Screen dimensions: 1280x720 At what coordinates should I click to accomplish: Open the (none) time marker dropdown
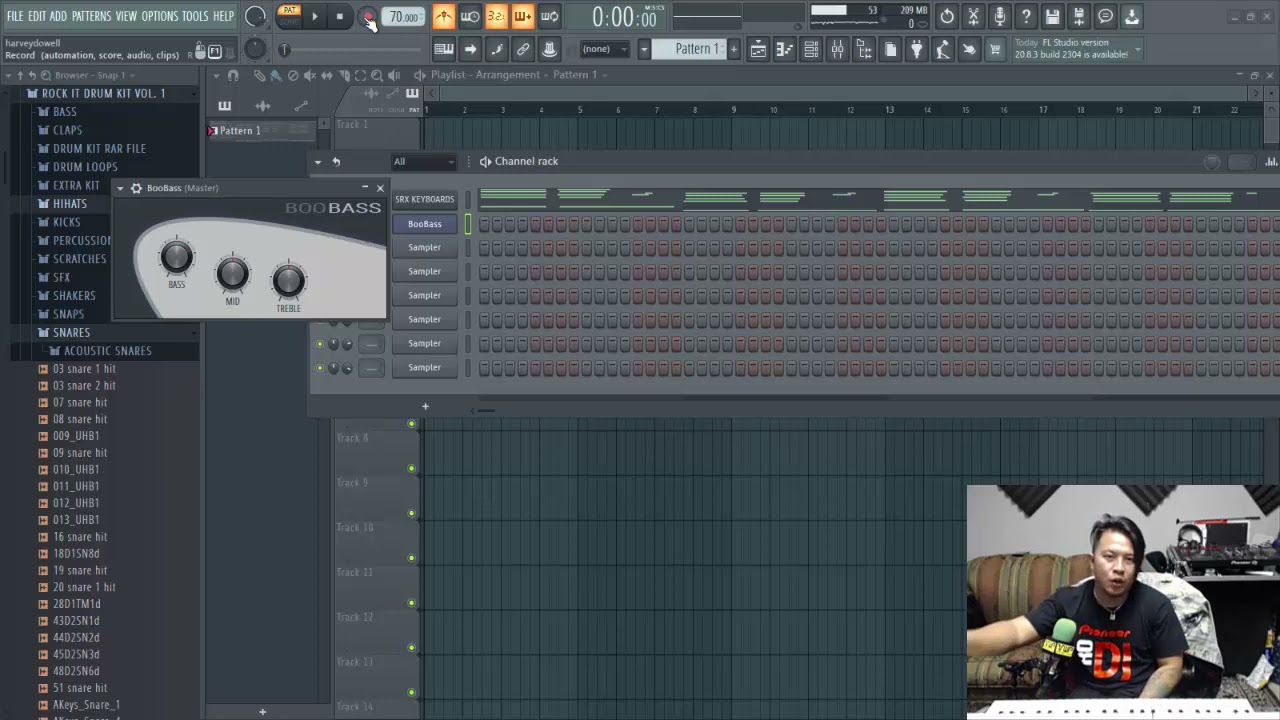[x=603, y=49]
